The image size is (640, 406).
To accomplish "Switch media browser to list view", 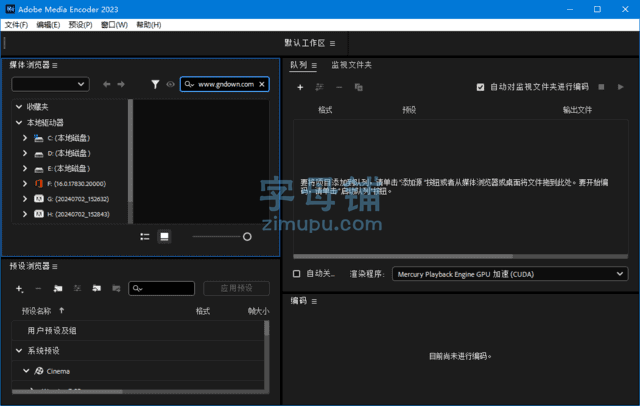I will [145, 237].
